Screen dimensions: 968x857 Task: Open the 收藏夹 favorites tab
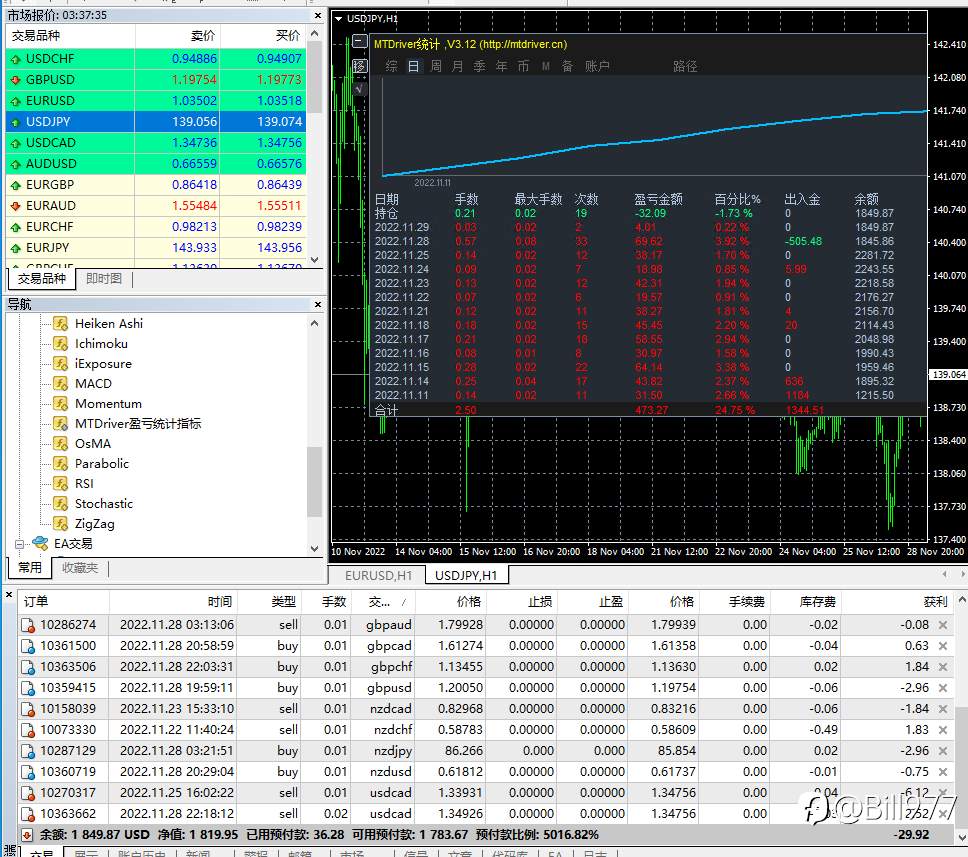tap(80, 567)
